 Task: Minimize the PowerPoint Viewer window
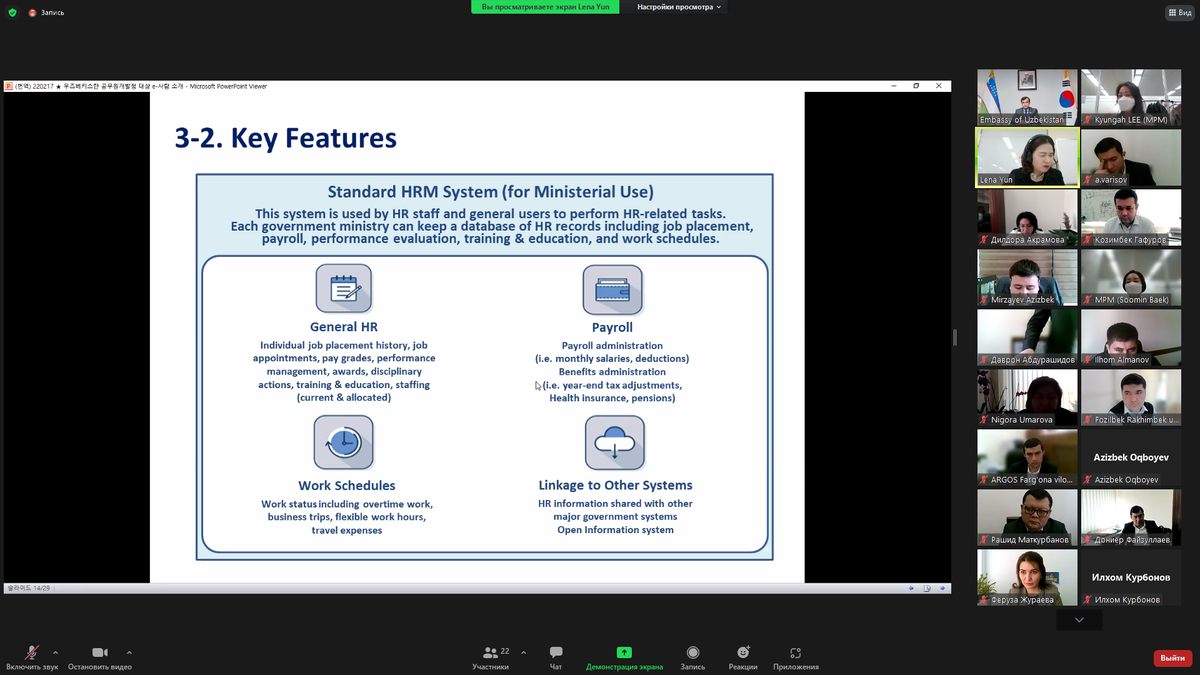pos(894,86)
